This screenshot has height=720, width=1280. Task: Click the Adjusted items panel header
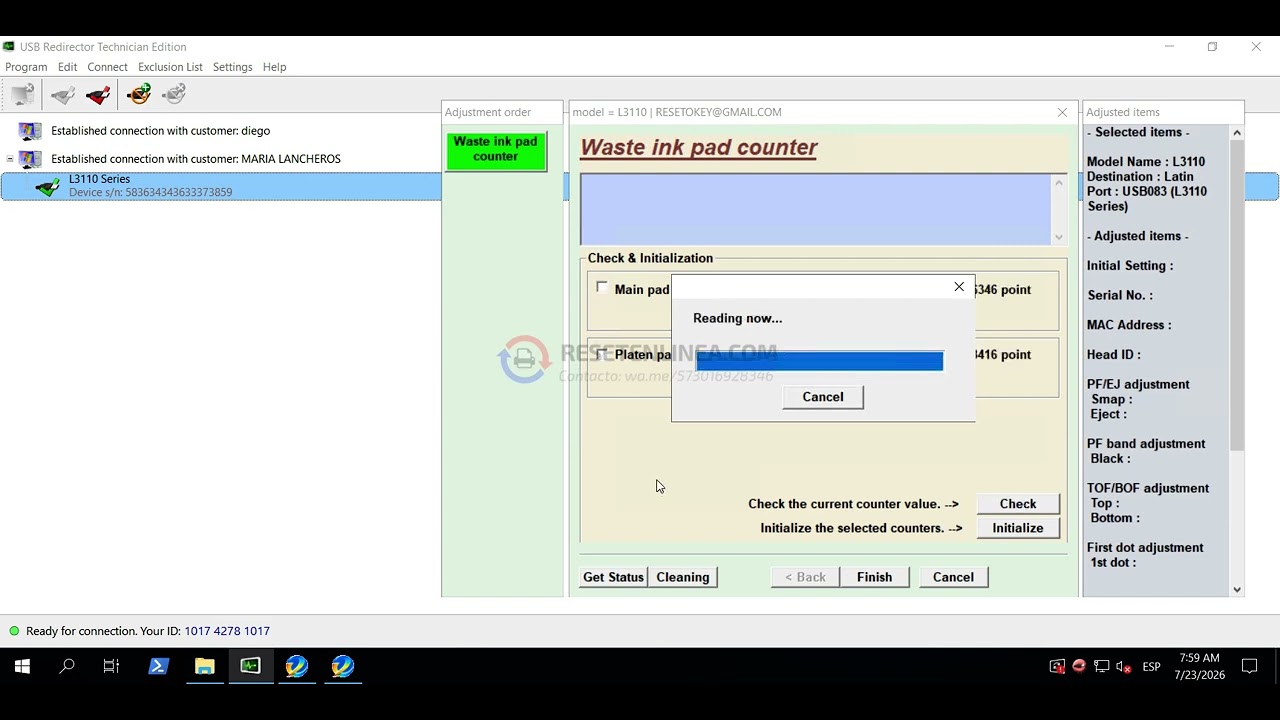[1163, 112]
